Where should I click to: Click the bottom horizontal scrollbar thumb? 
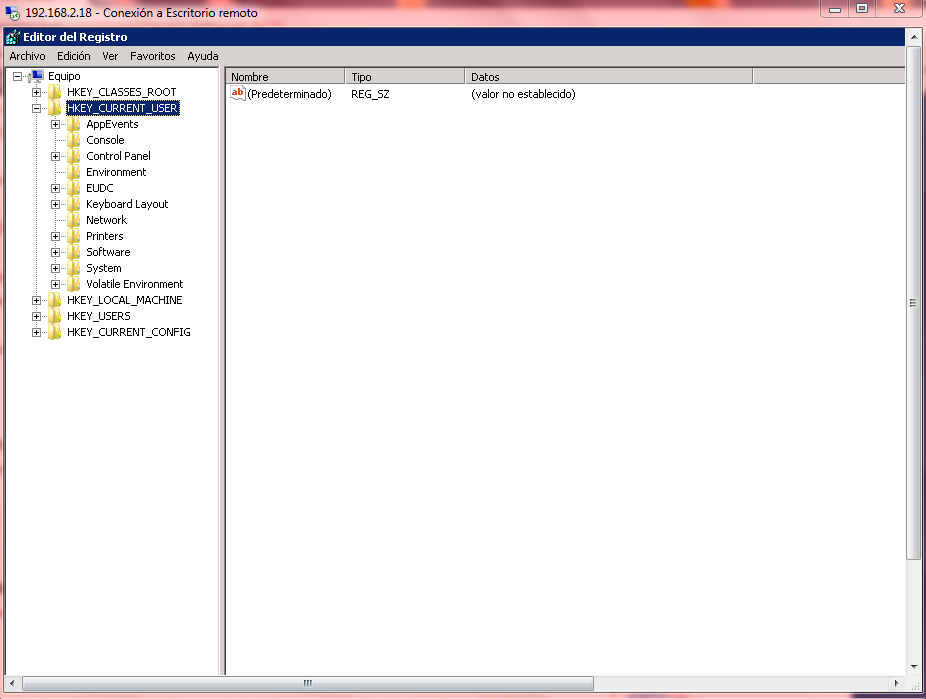[x=307, y=683]
